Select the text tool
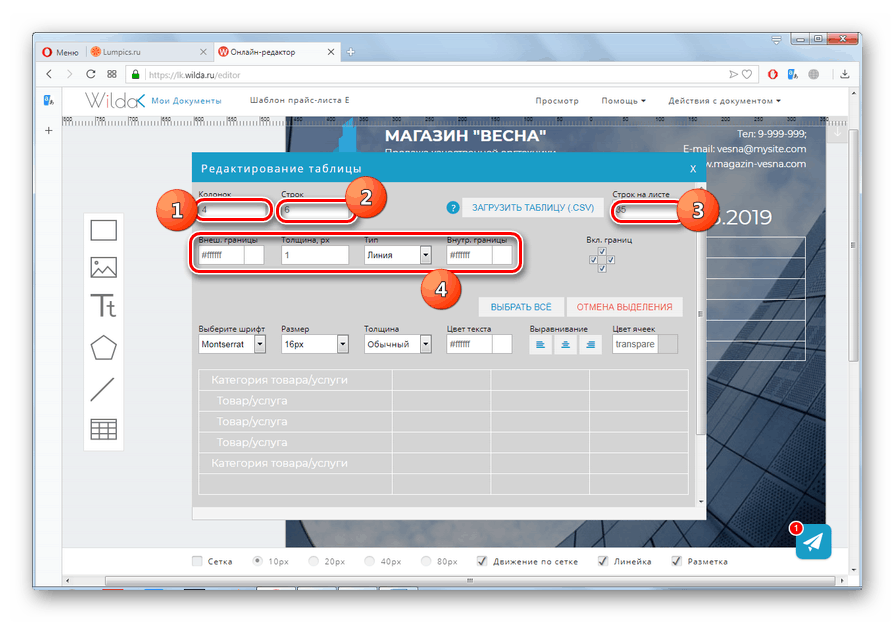 (x=103, y=306)
